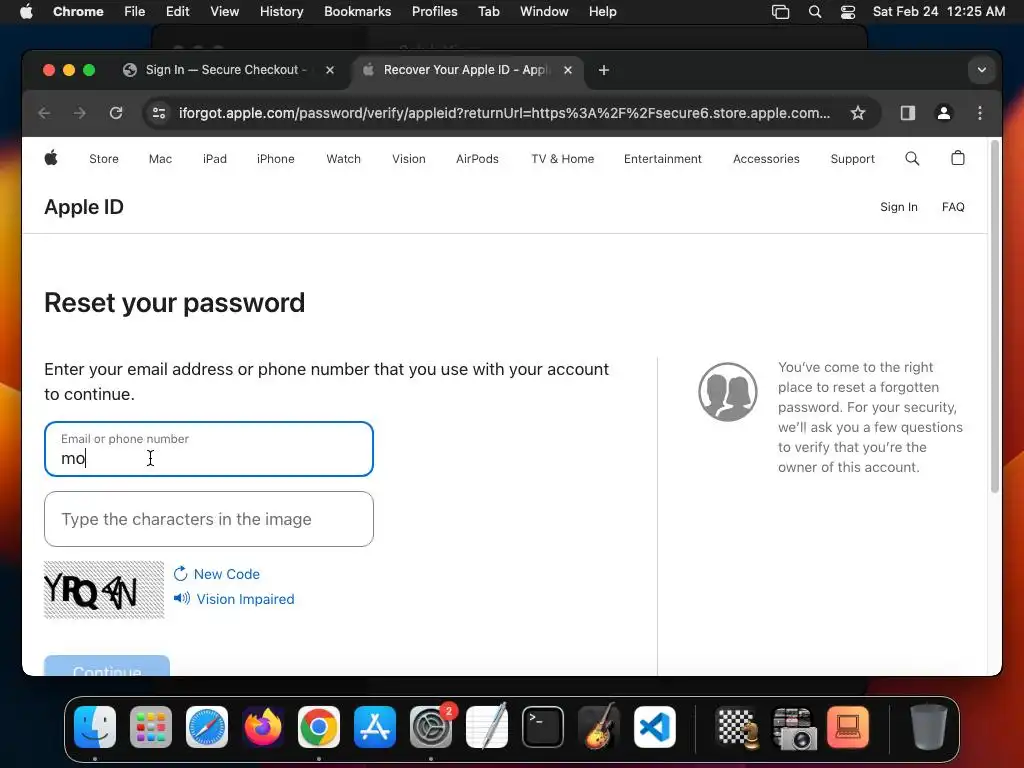1024x768 pixels.
Task: Open Chess app from the dock
Action: [x=737, y=727]
